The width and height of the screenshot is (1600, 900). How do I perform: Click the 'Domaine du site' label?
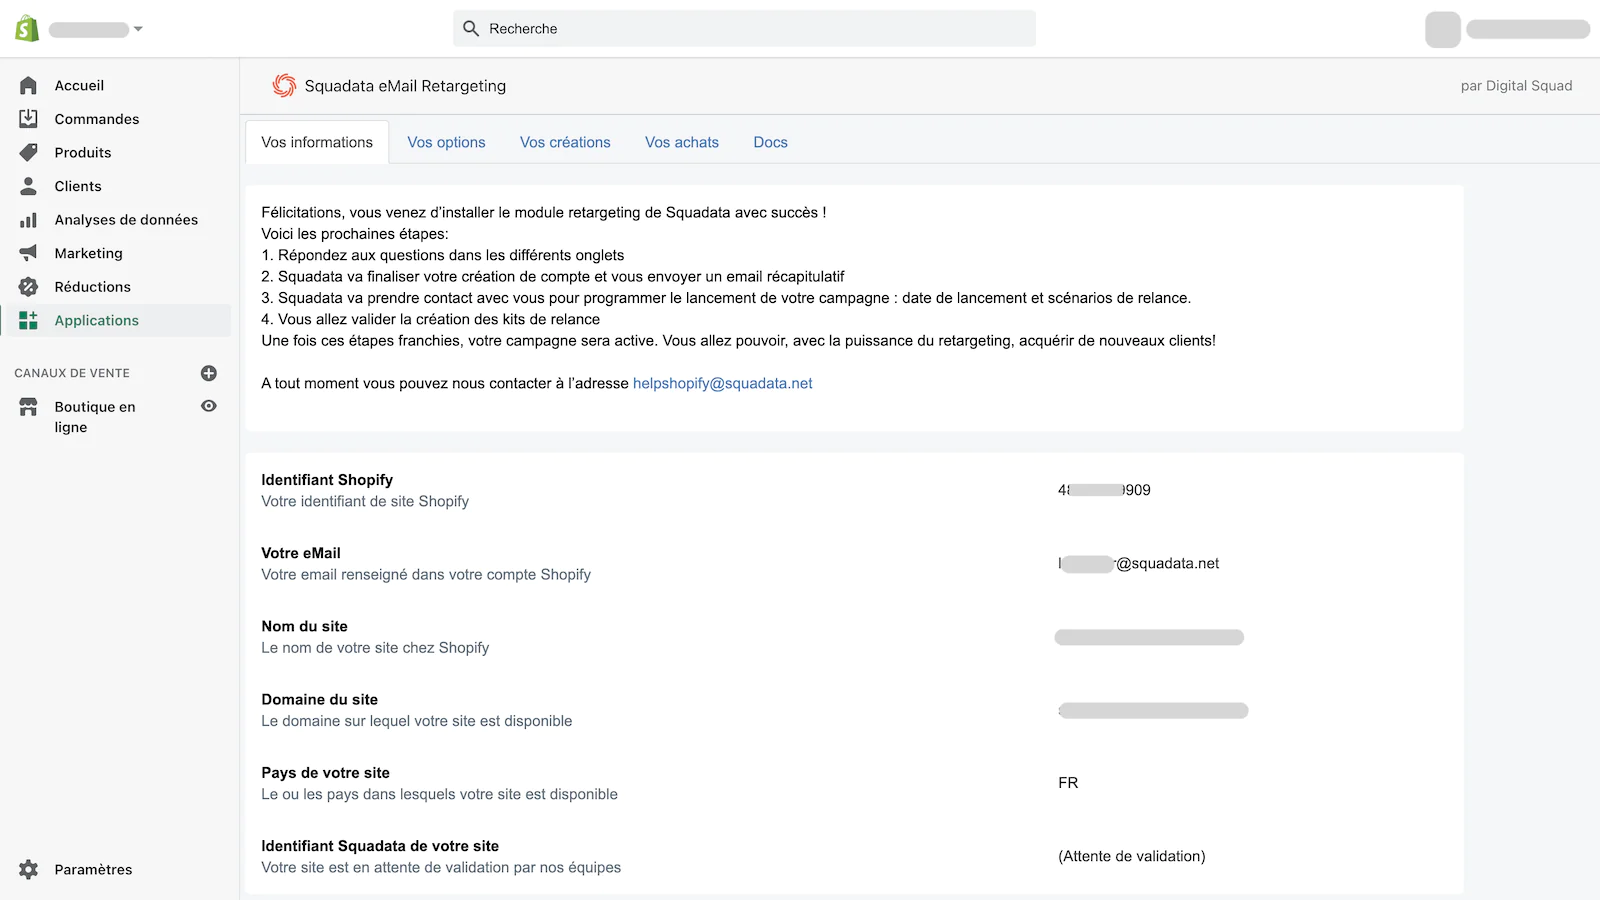point(319,699)
